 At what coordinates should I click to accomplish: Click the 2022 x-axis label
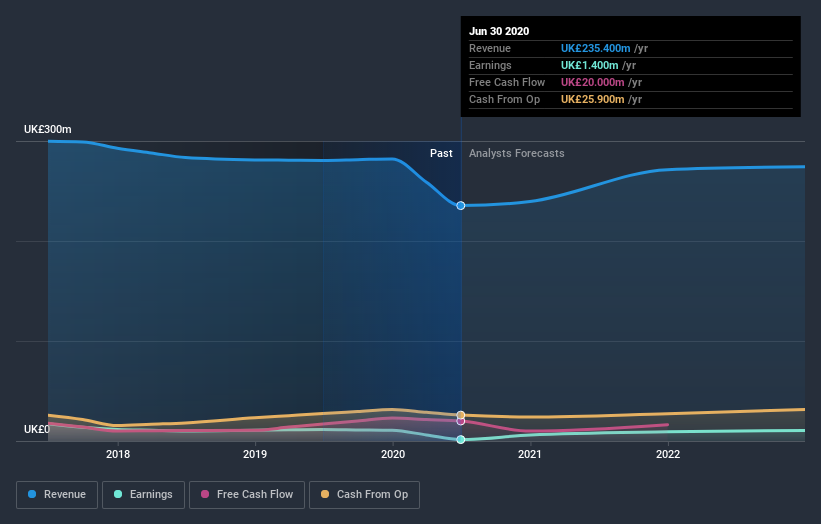(668, 454)
